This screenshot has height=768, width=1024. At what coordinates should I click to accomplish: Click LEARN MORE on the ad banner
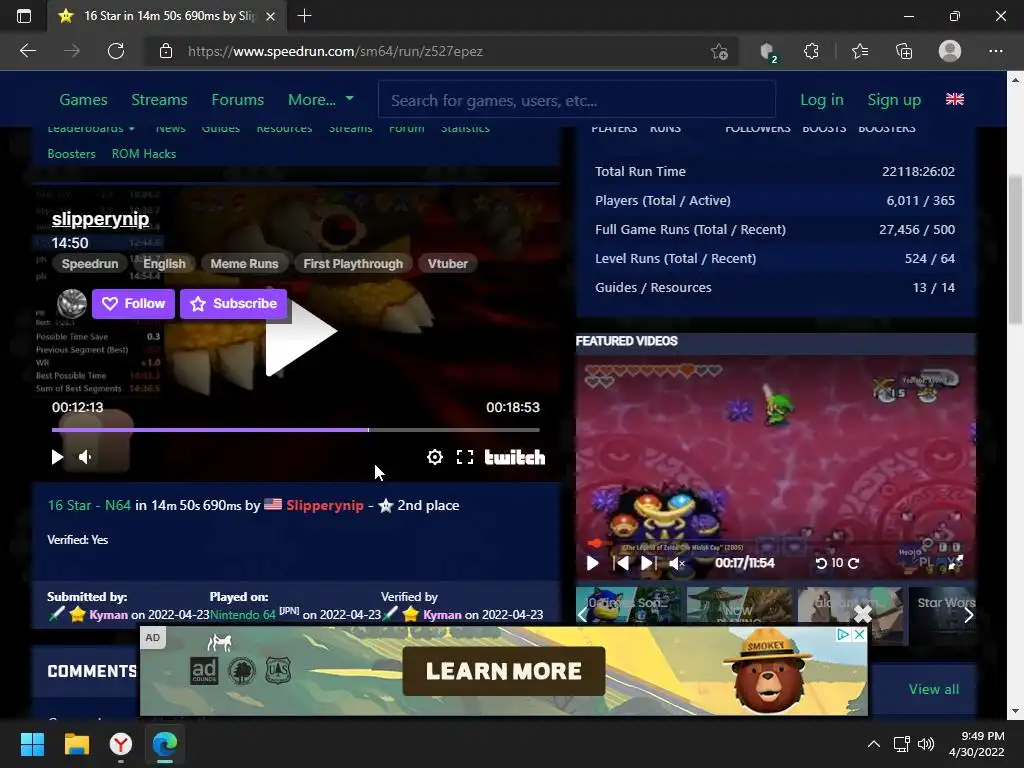(504, 671)
